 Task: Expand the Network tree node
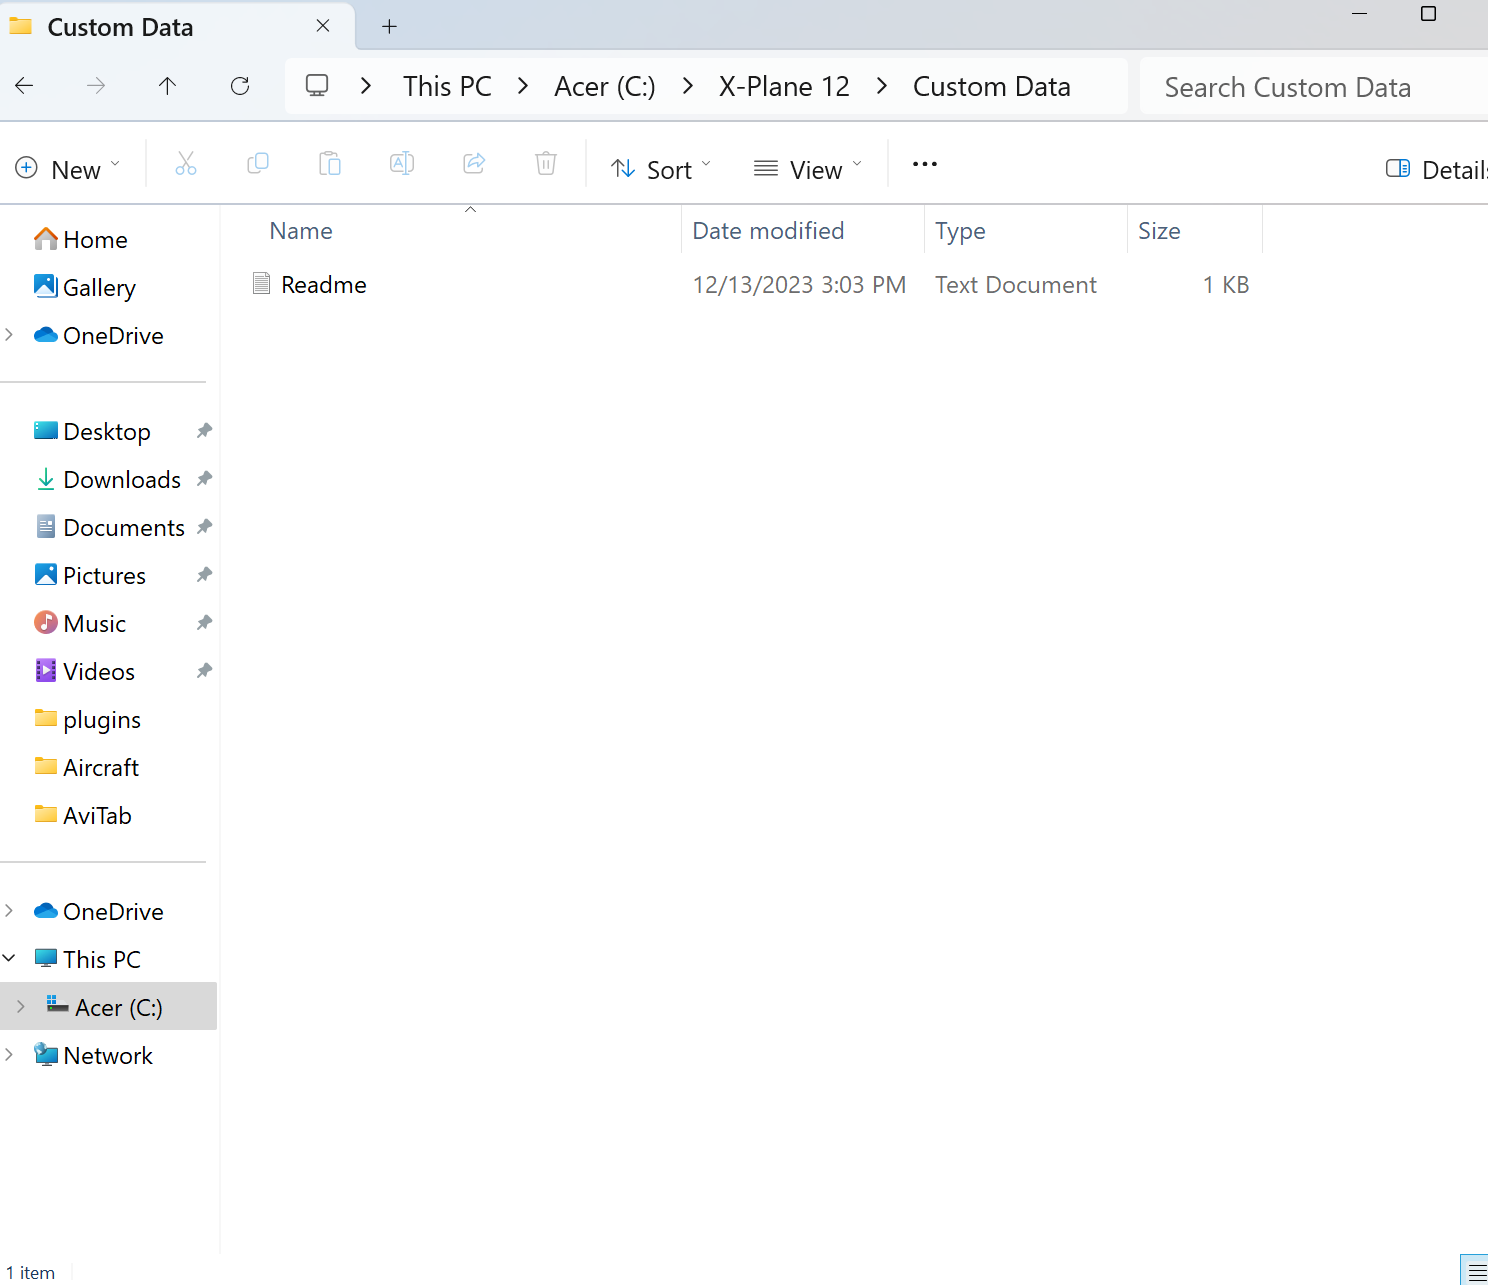pyautogui.click(x=9, y=1055)
